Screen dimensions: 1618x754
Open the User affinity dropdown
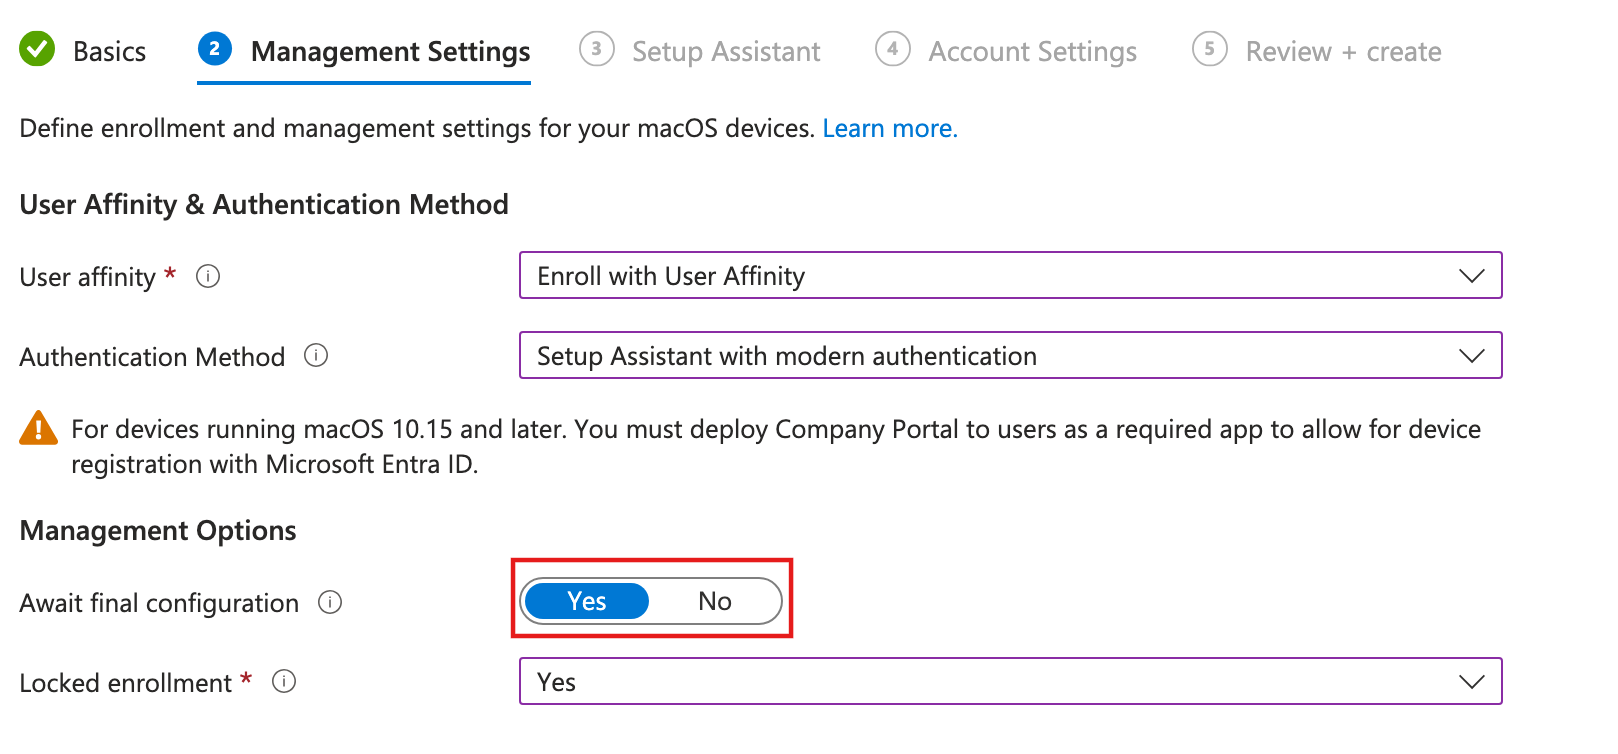pyautogui.click(x=1010, y=276)
